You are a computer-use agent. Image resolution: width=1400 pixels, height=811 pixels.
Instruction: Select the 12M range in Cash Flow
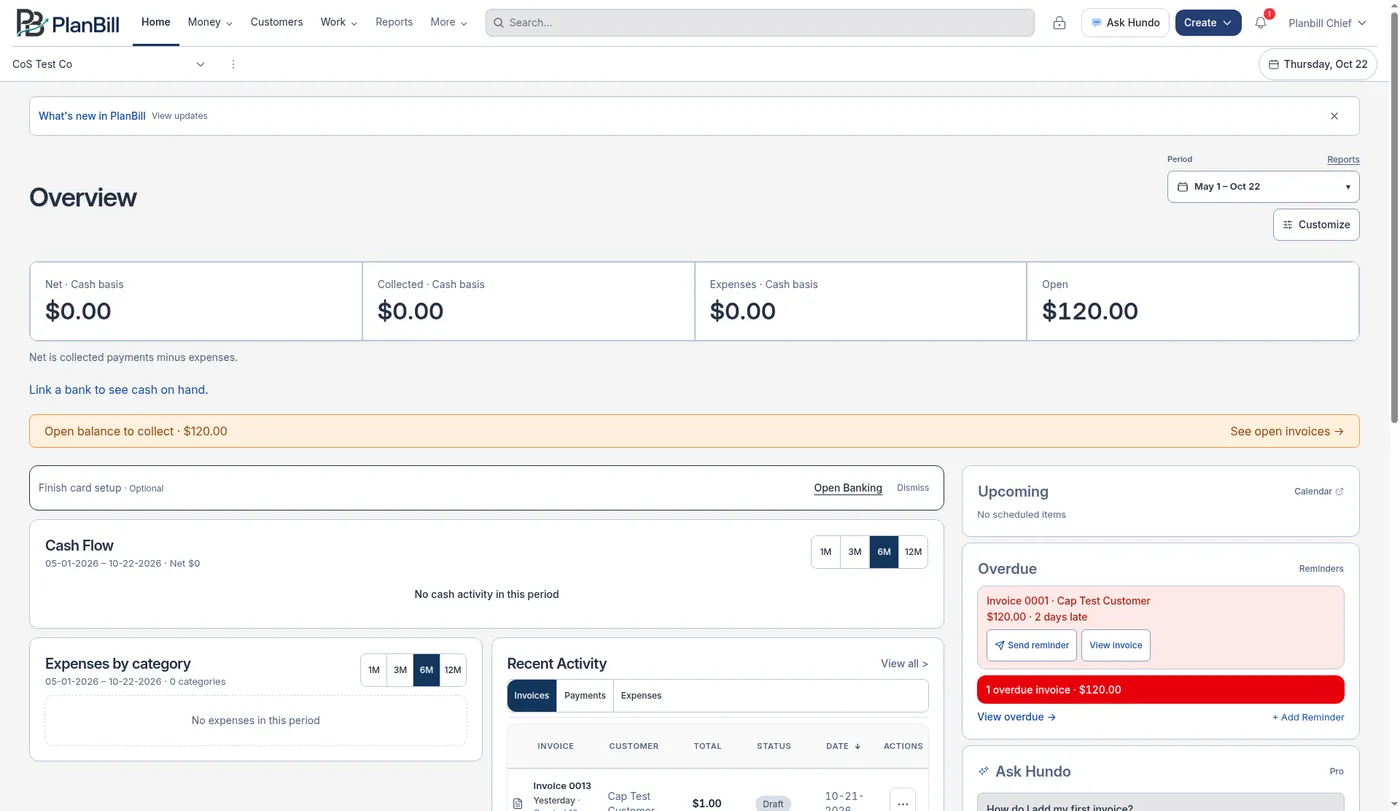pos(913,552)
